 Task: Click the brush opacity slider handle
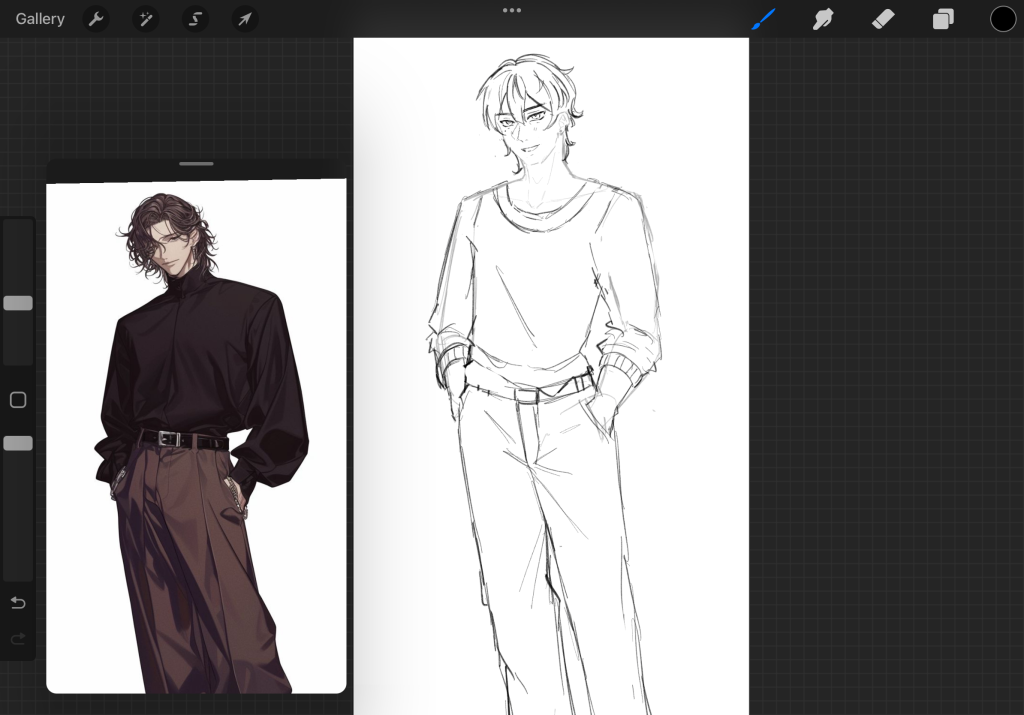(x=18, y=443)
